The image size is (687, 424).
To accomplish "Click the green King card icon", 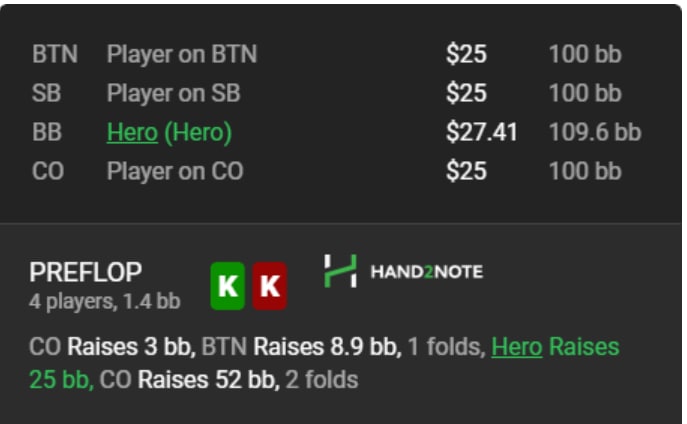I will 228,286.
